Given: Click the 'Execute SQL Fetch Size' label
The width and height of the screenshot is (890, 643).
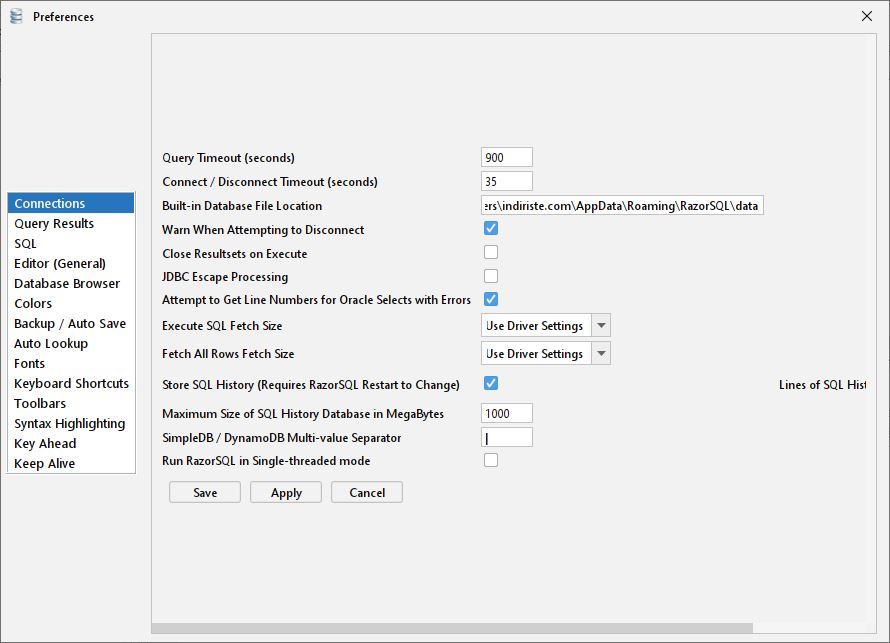Looking at the screenshot, I should click(222, 326).
